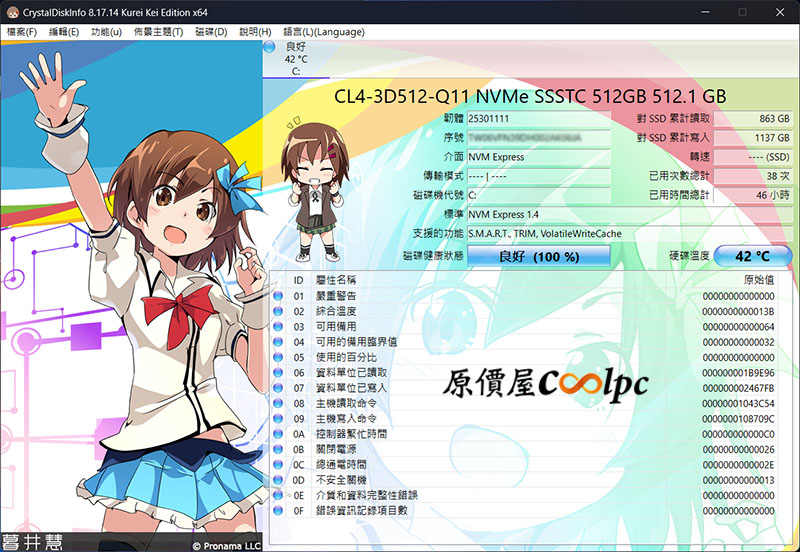
Task: Minimize the CrystalDiskInfo window
Action: coord(706,12)
